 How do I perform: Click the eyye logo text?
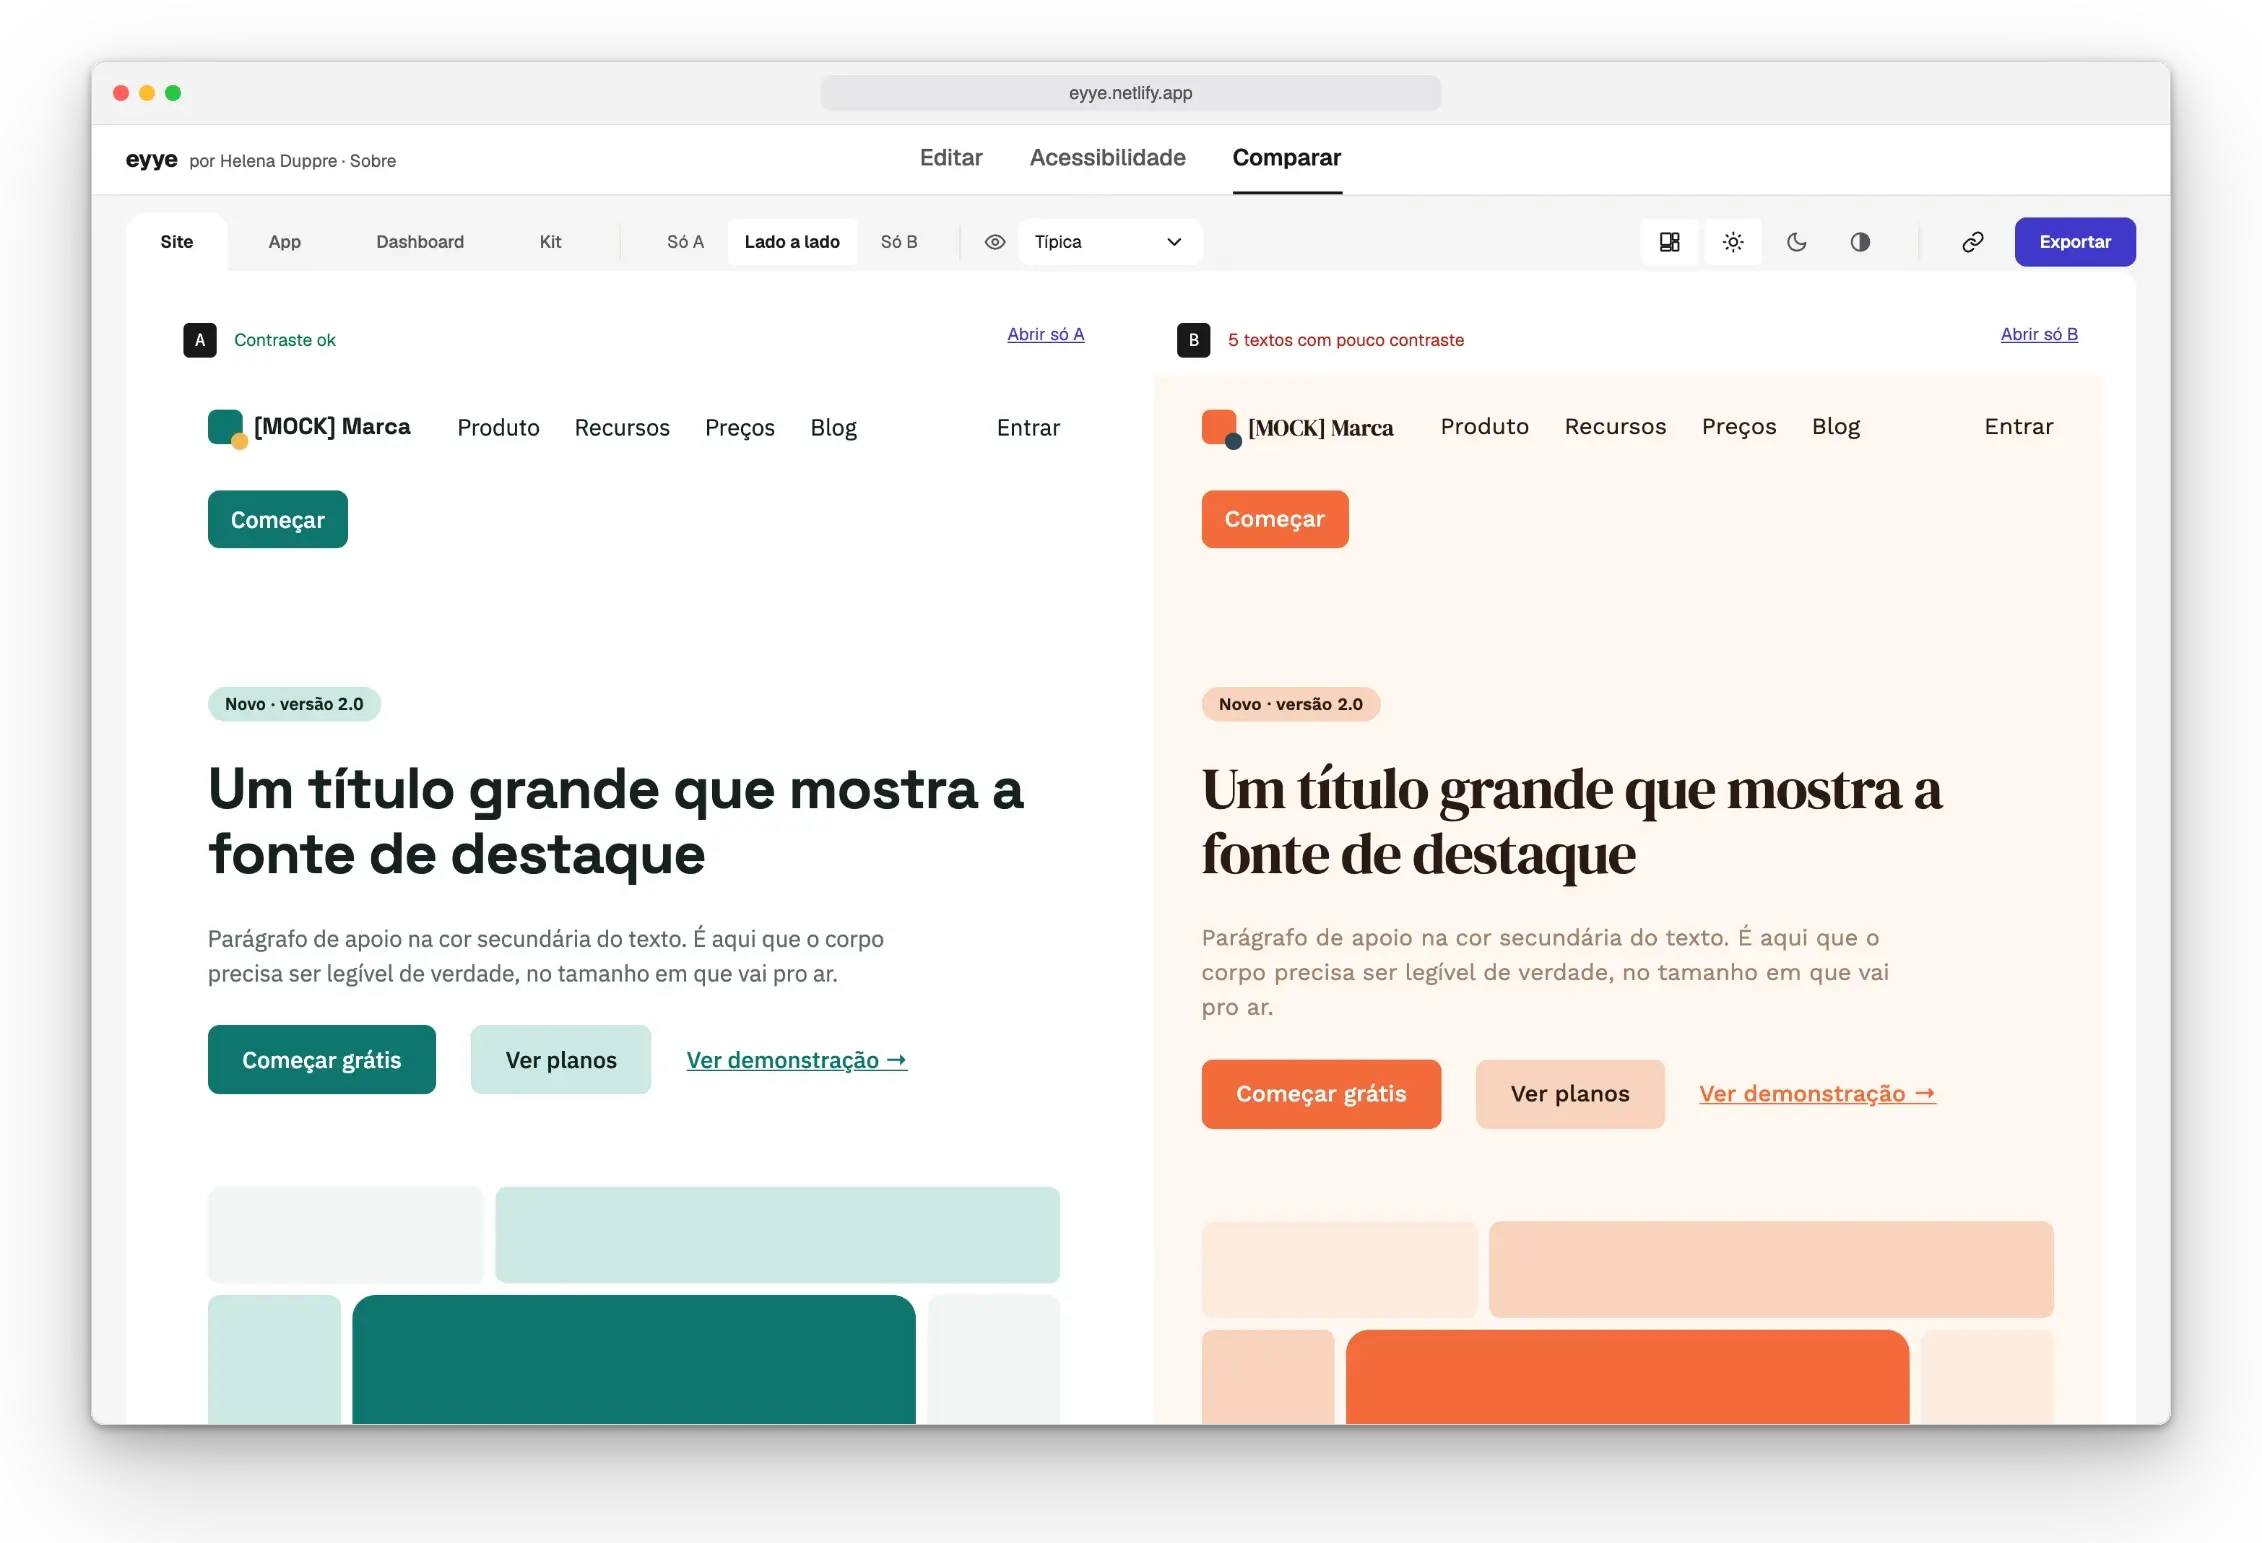(x=152, y=159)
